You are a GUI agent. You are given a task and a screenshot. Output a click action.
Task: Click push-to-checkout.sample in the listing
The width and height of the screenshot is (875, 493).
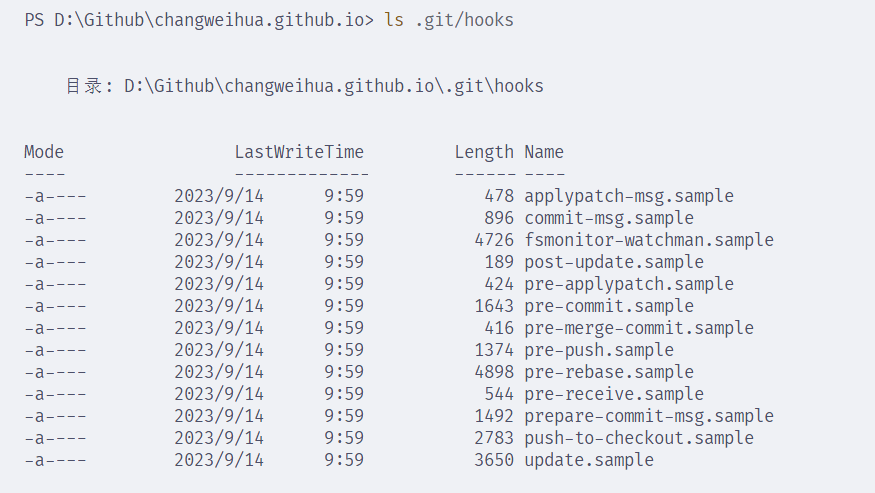tap(638, 438)
